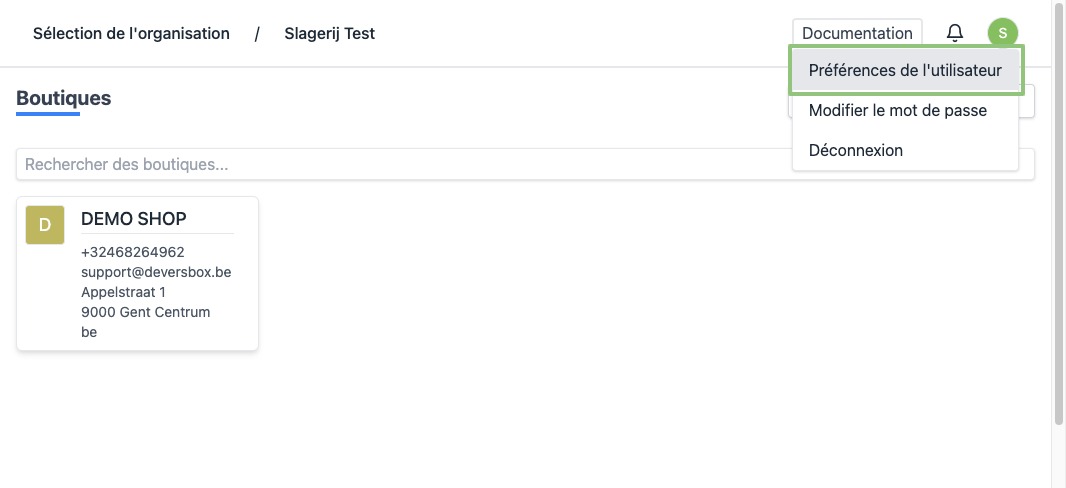Click the support@deversbox.be email address

coord(156,272)
